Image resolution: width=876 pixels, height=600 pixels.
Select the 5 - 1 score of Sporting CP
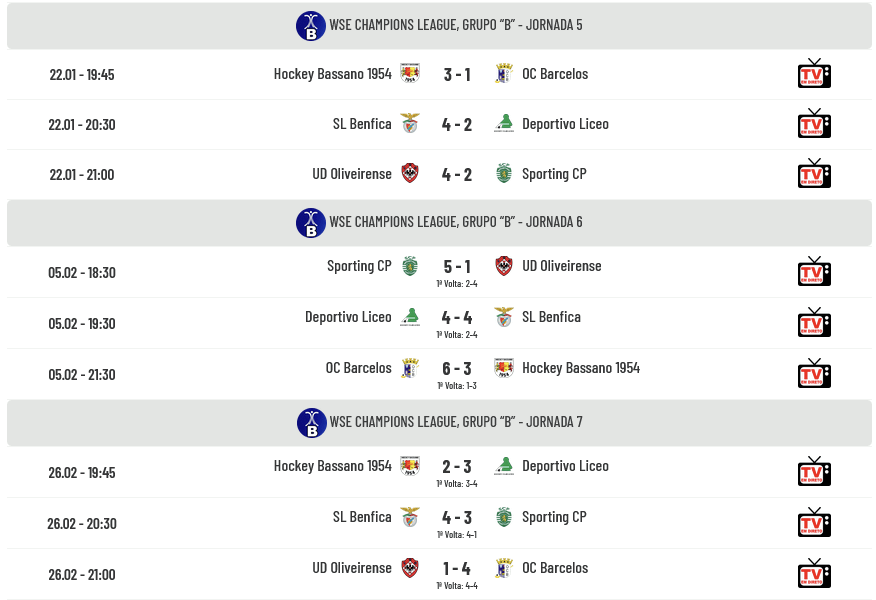(x=457, y=266)
